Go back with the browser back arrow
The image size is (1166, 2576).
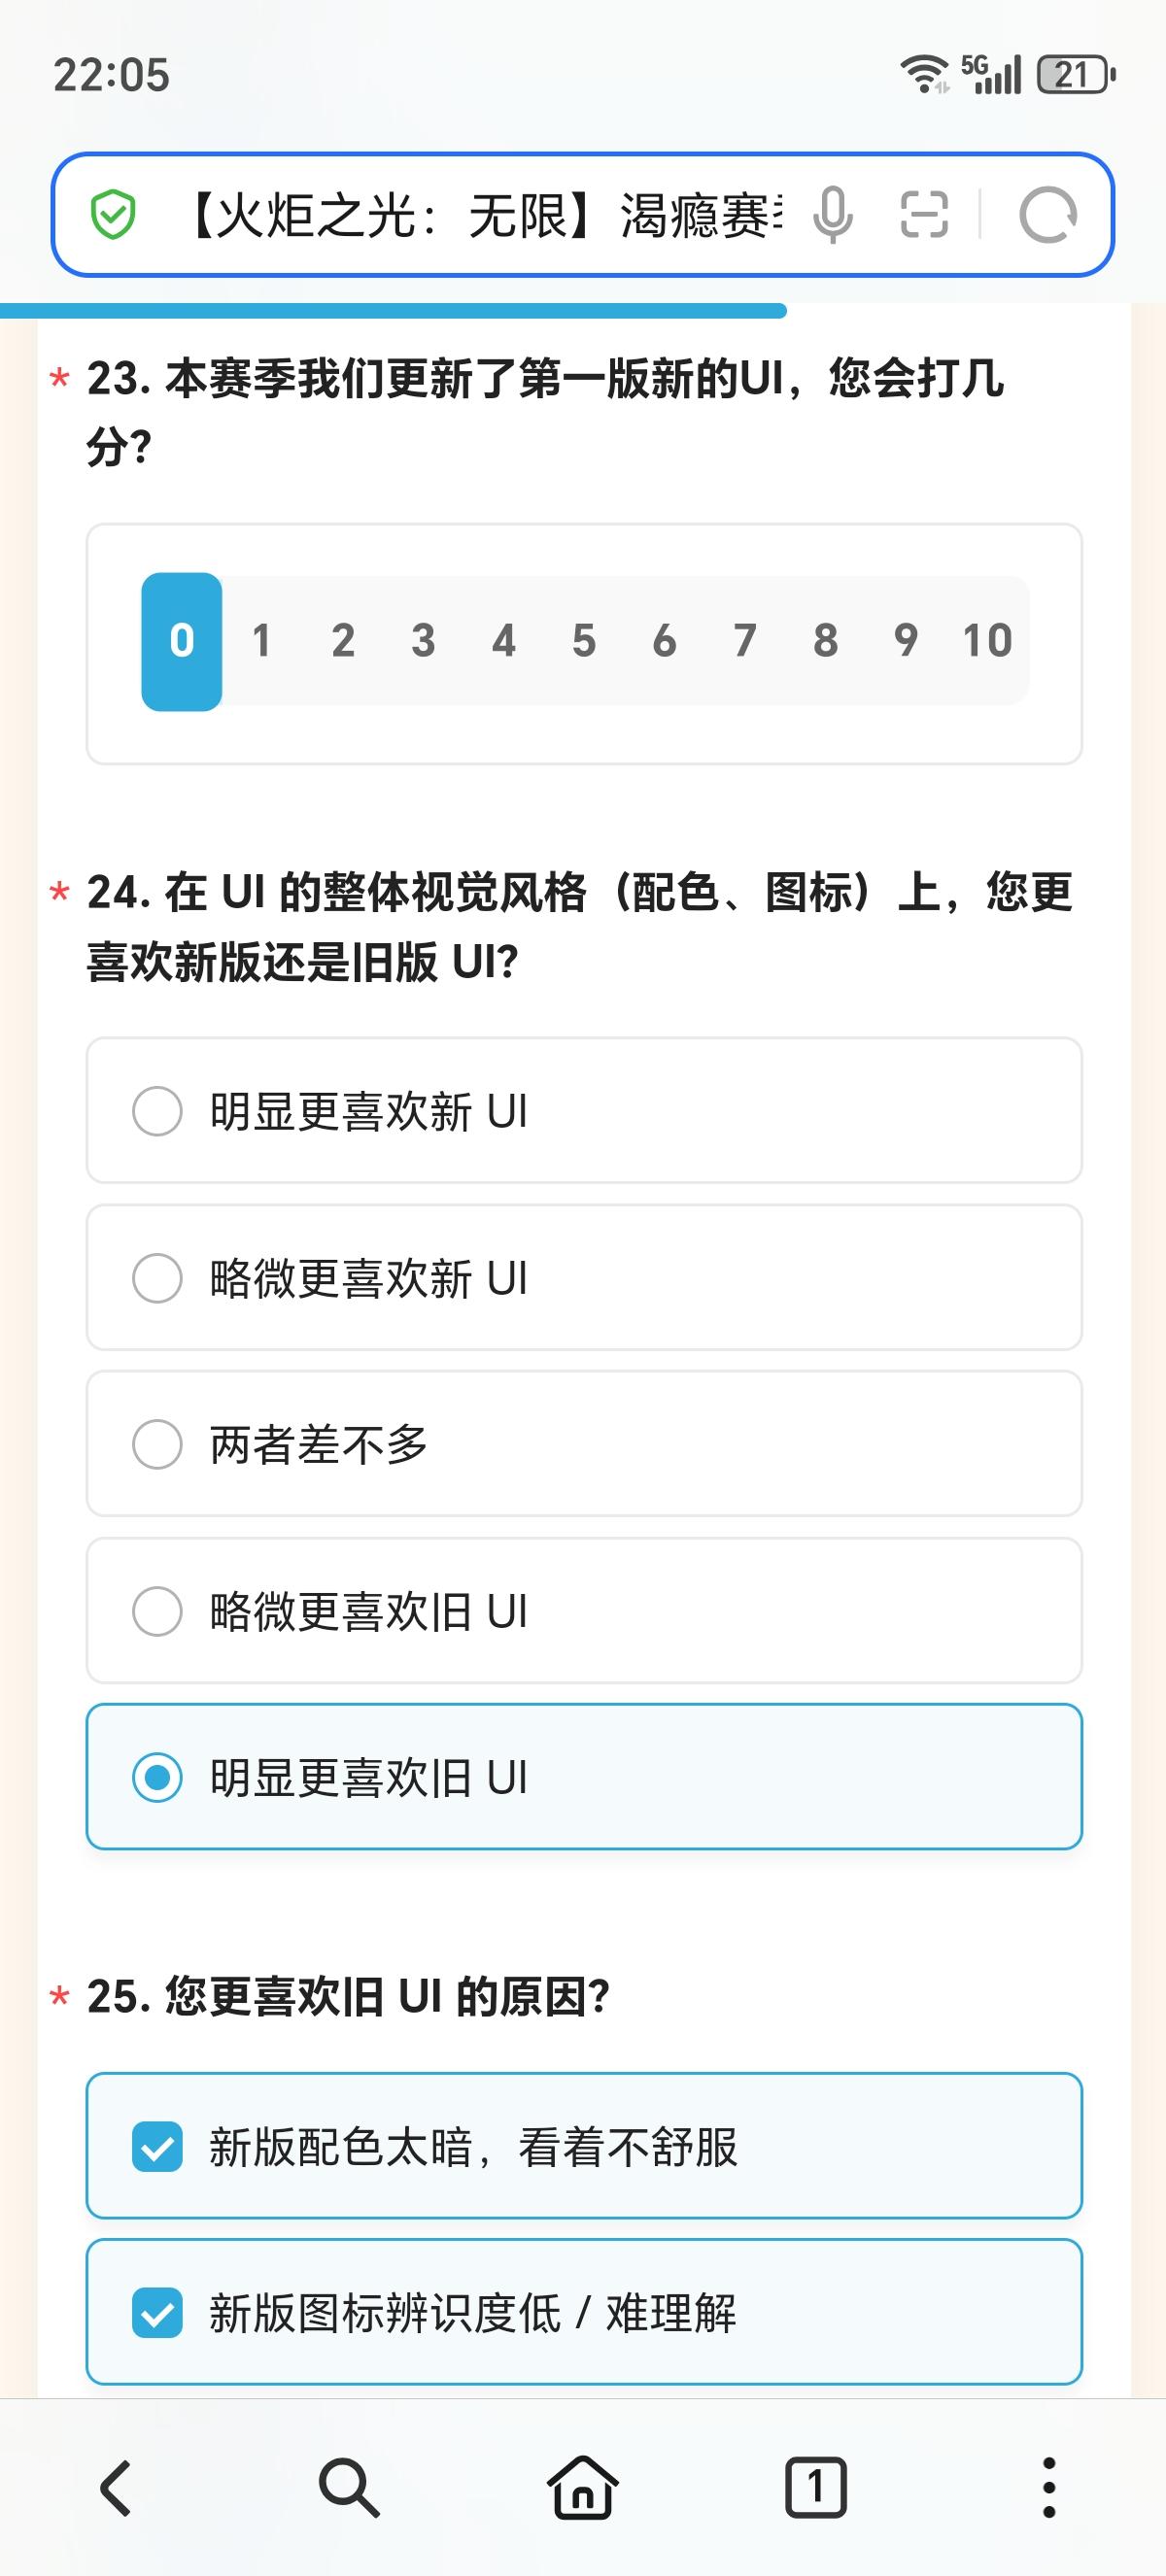[116, 2486]
